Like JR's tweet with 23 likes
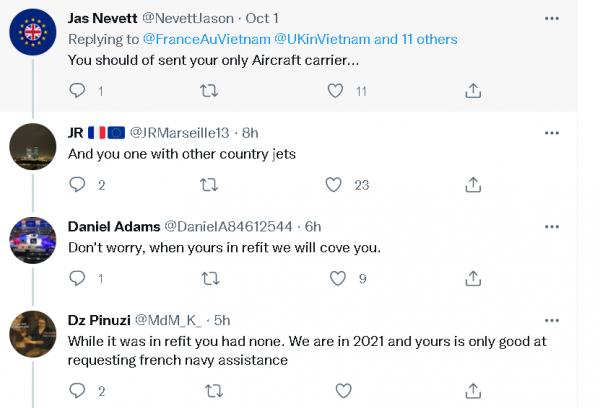This screenshot has width=600, height=408. (x=337, y=185)
